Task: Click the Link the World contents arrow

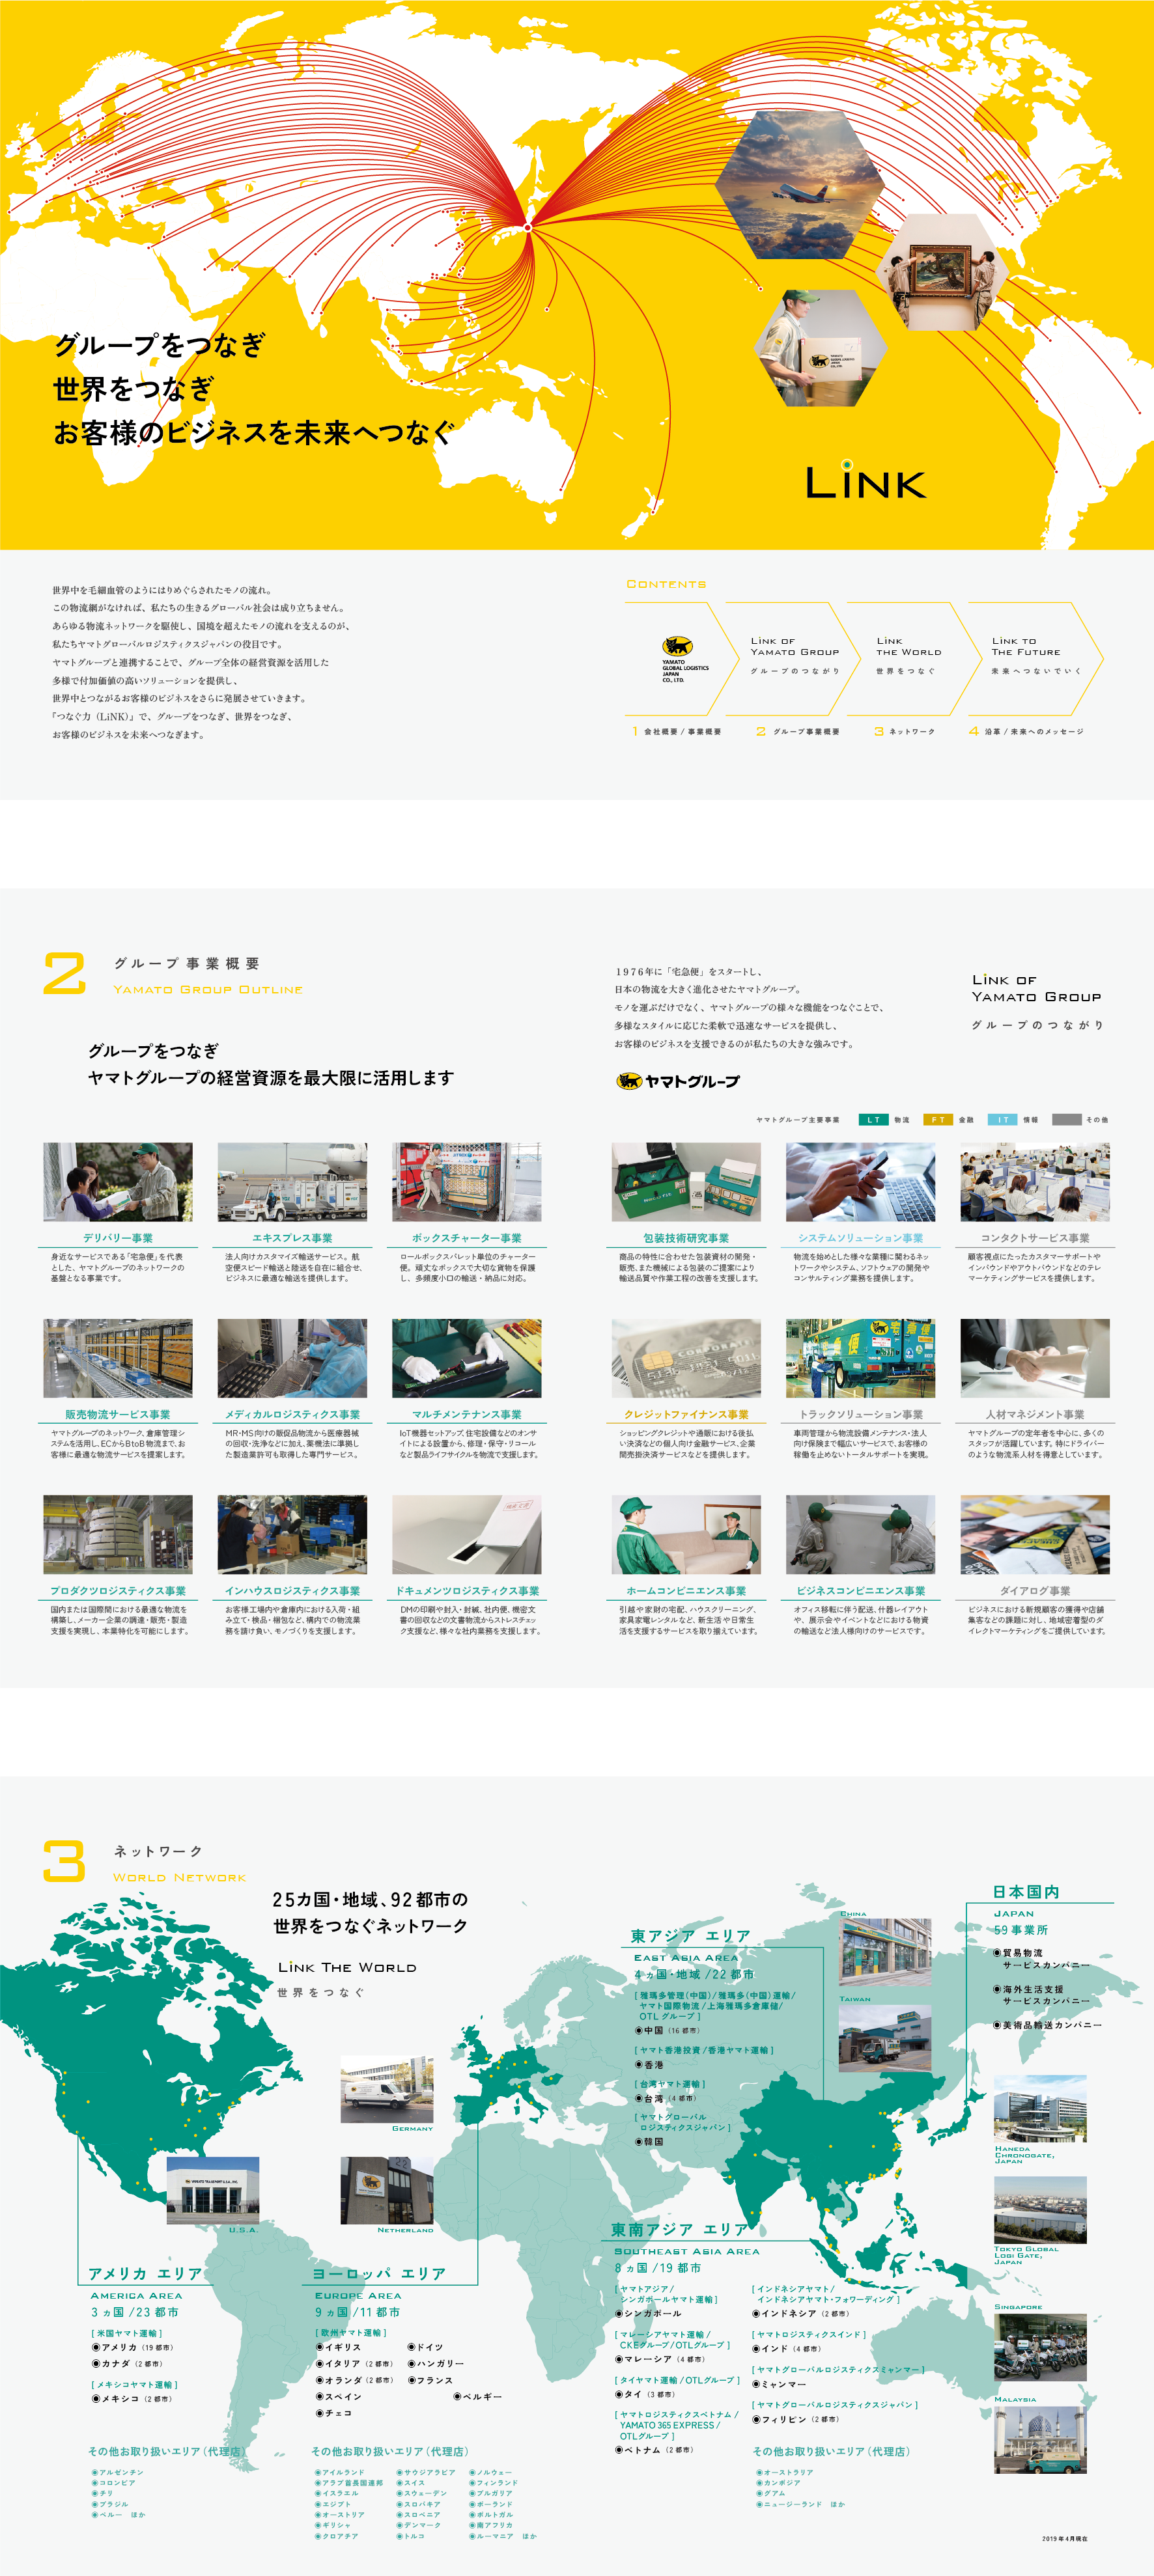Action: (x=915, y=658)
